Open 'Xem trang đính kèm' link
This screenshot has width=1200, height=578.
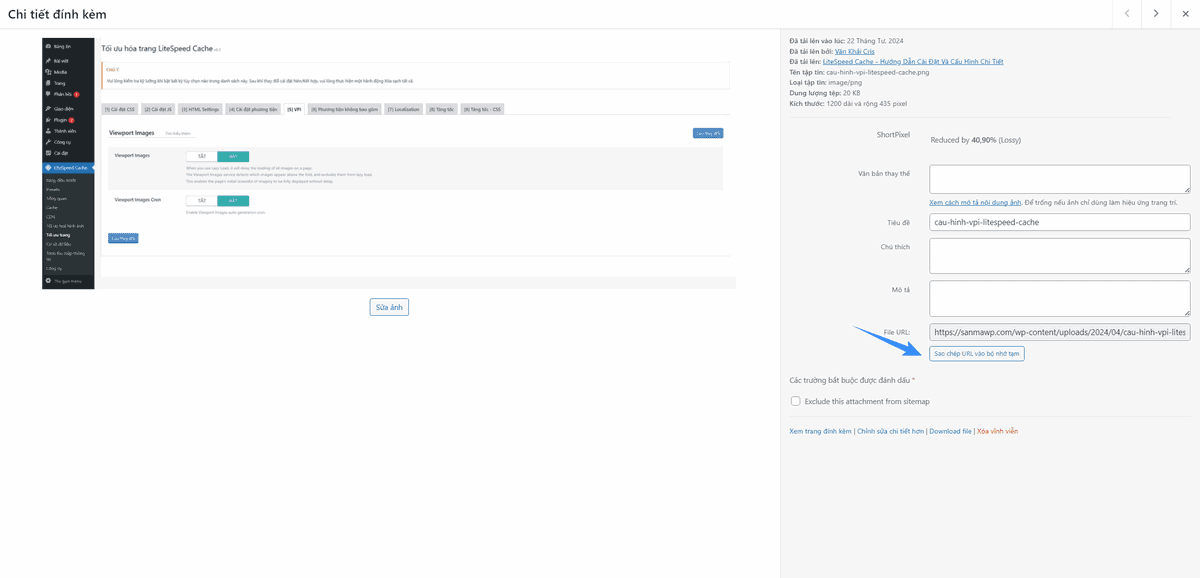point(820,431)
